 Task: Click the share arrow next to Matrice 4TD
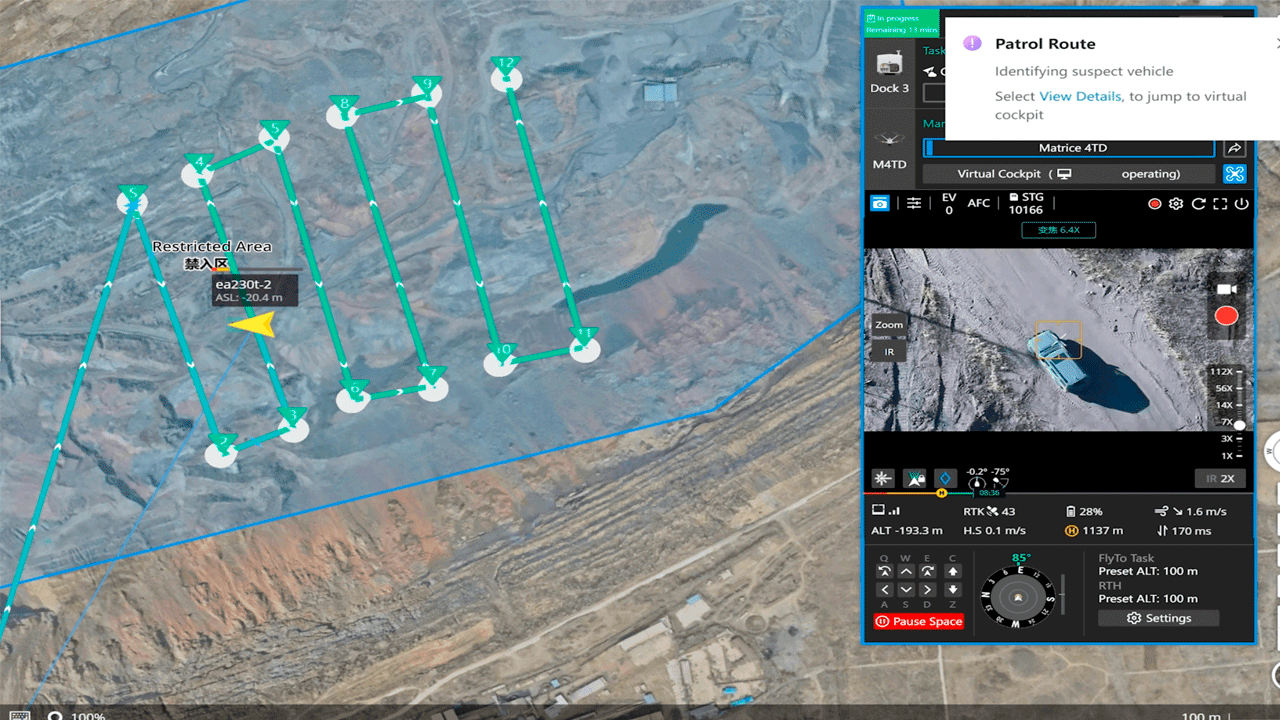tap(1234, 148)
